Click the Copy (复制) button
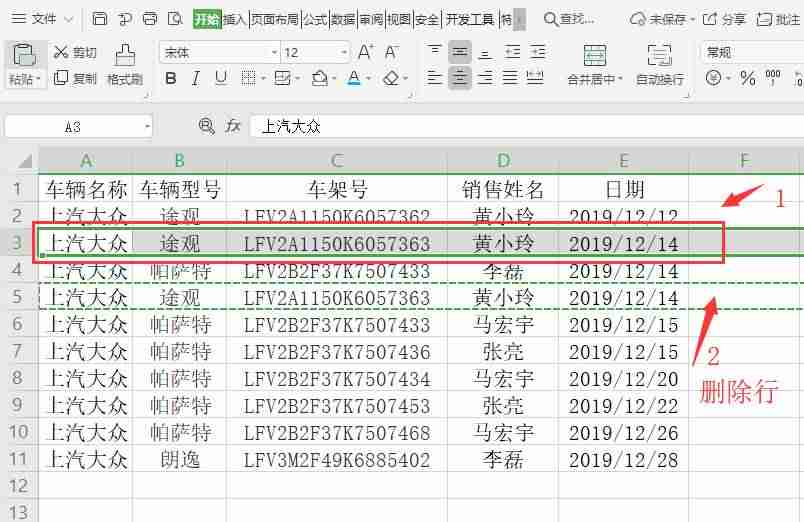The image size is (804, 522). tap(75, 78)
